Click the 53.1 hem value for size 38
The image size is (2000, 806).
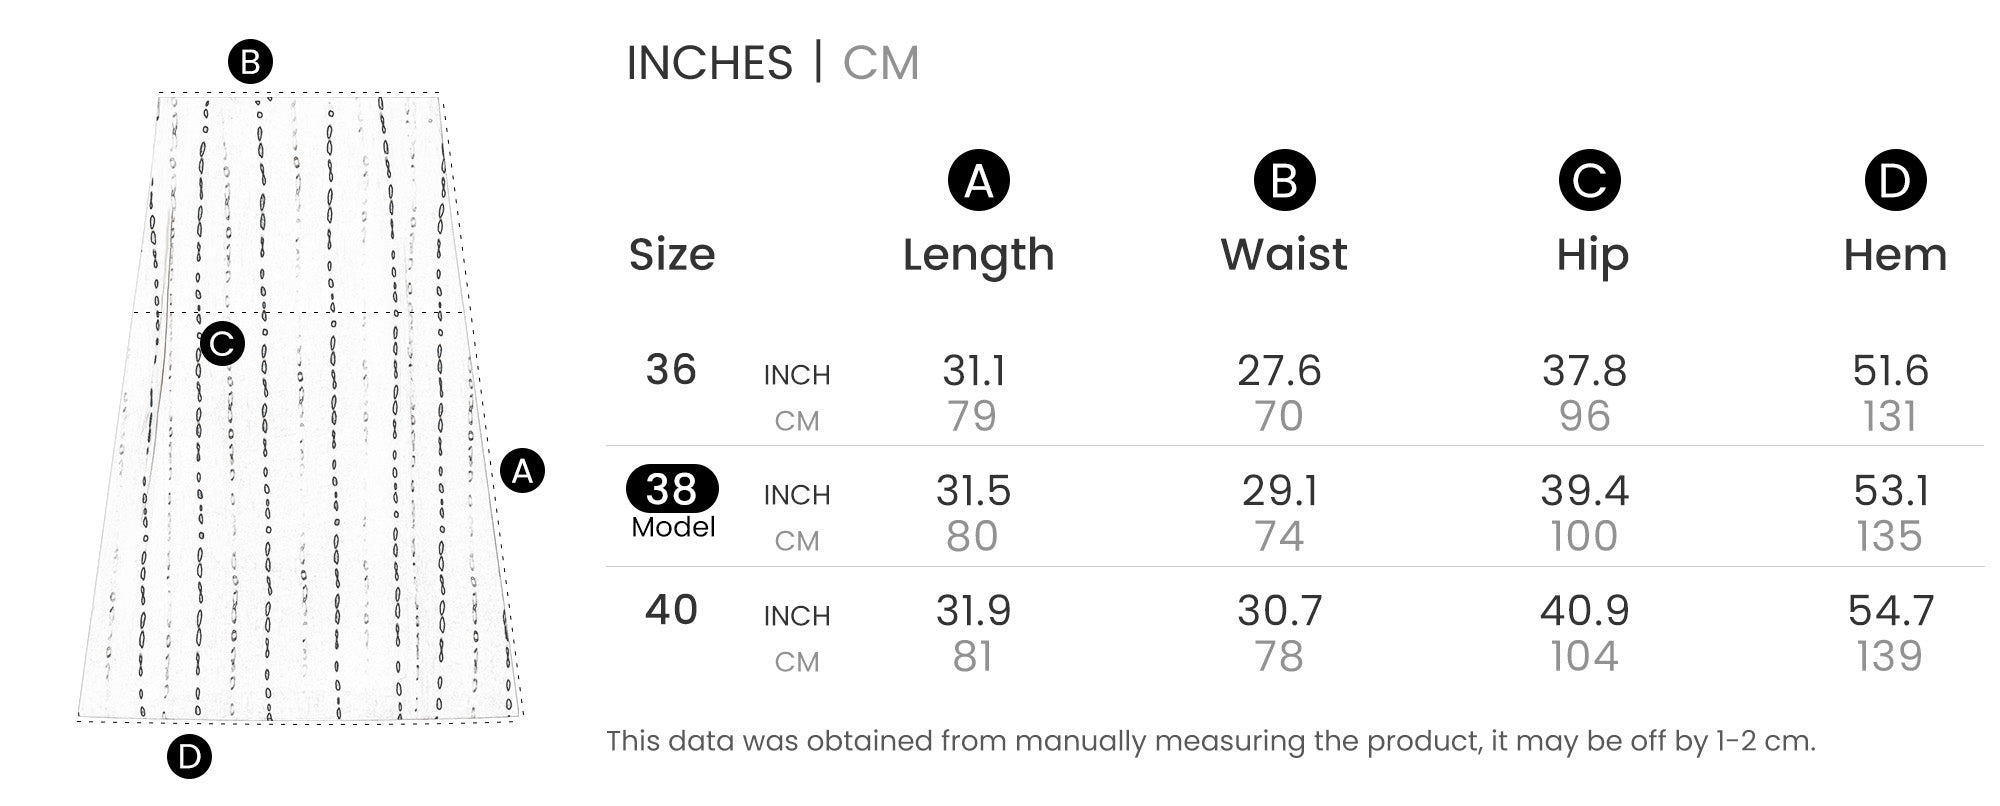pyautogui.click(x=1890, y=491)
